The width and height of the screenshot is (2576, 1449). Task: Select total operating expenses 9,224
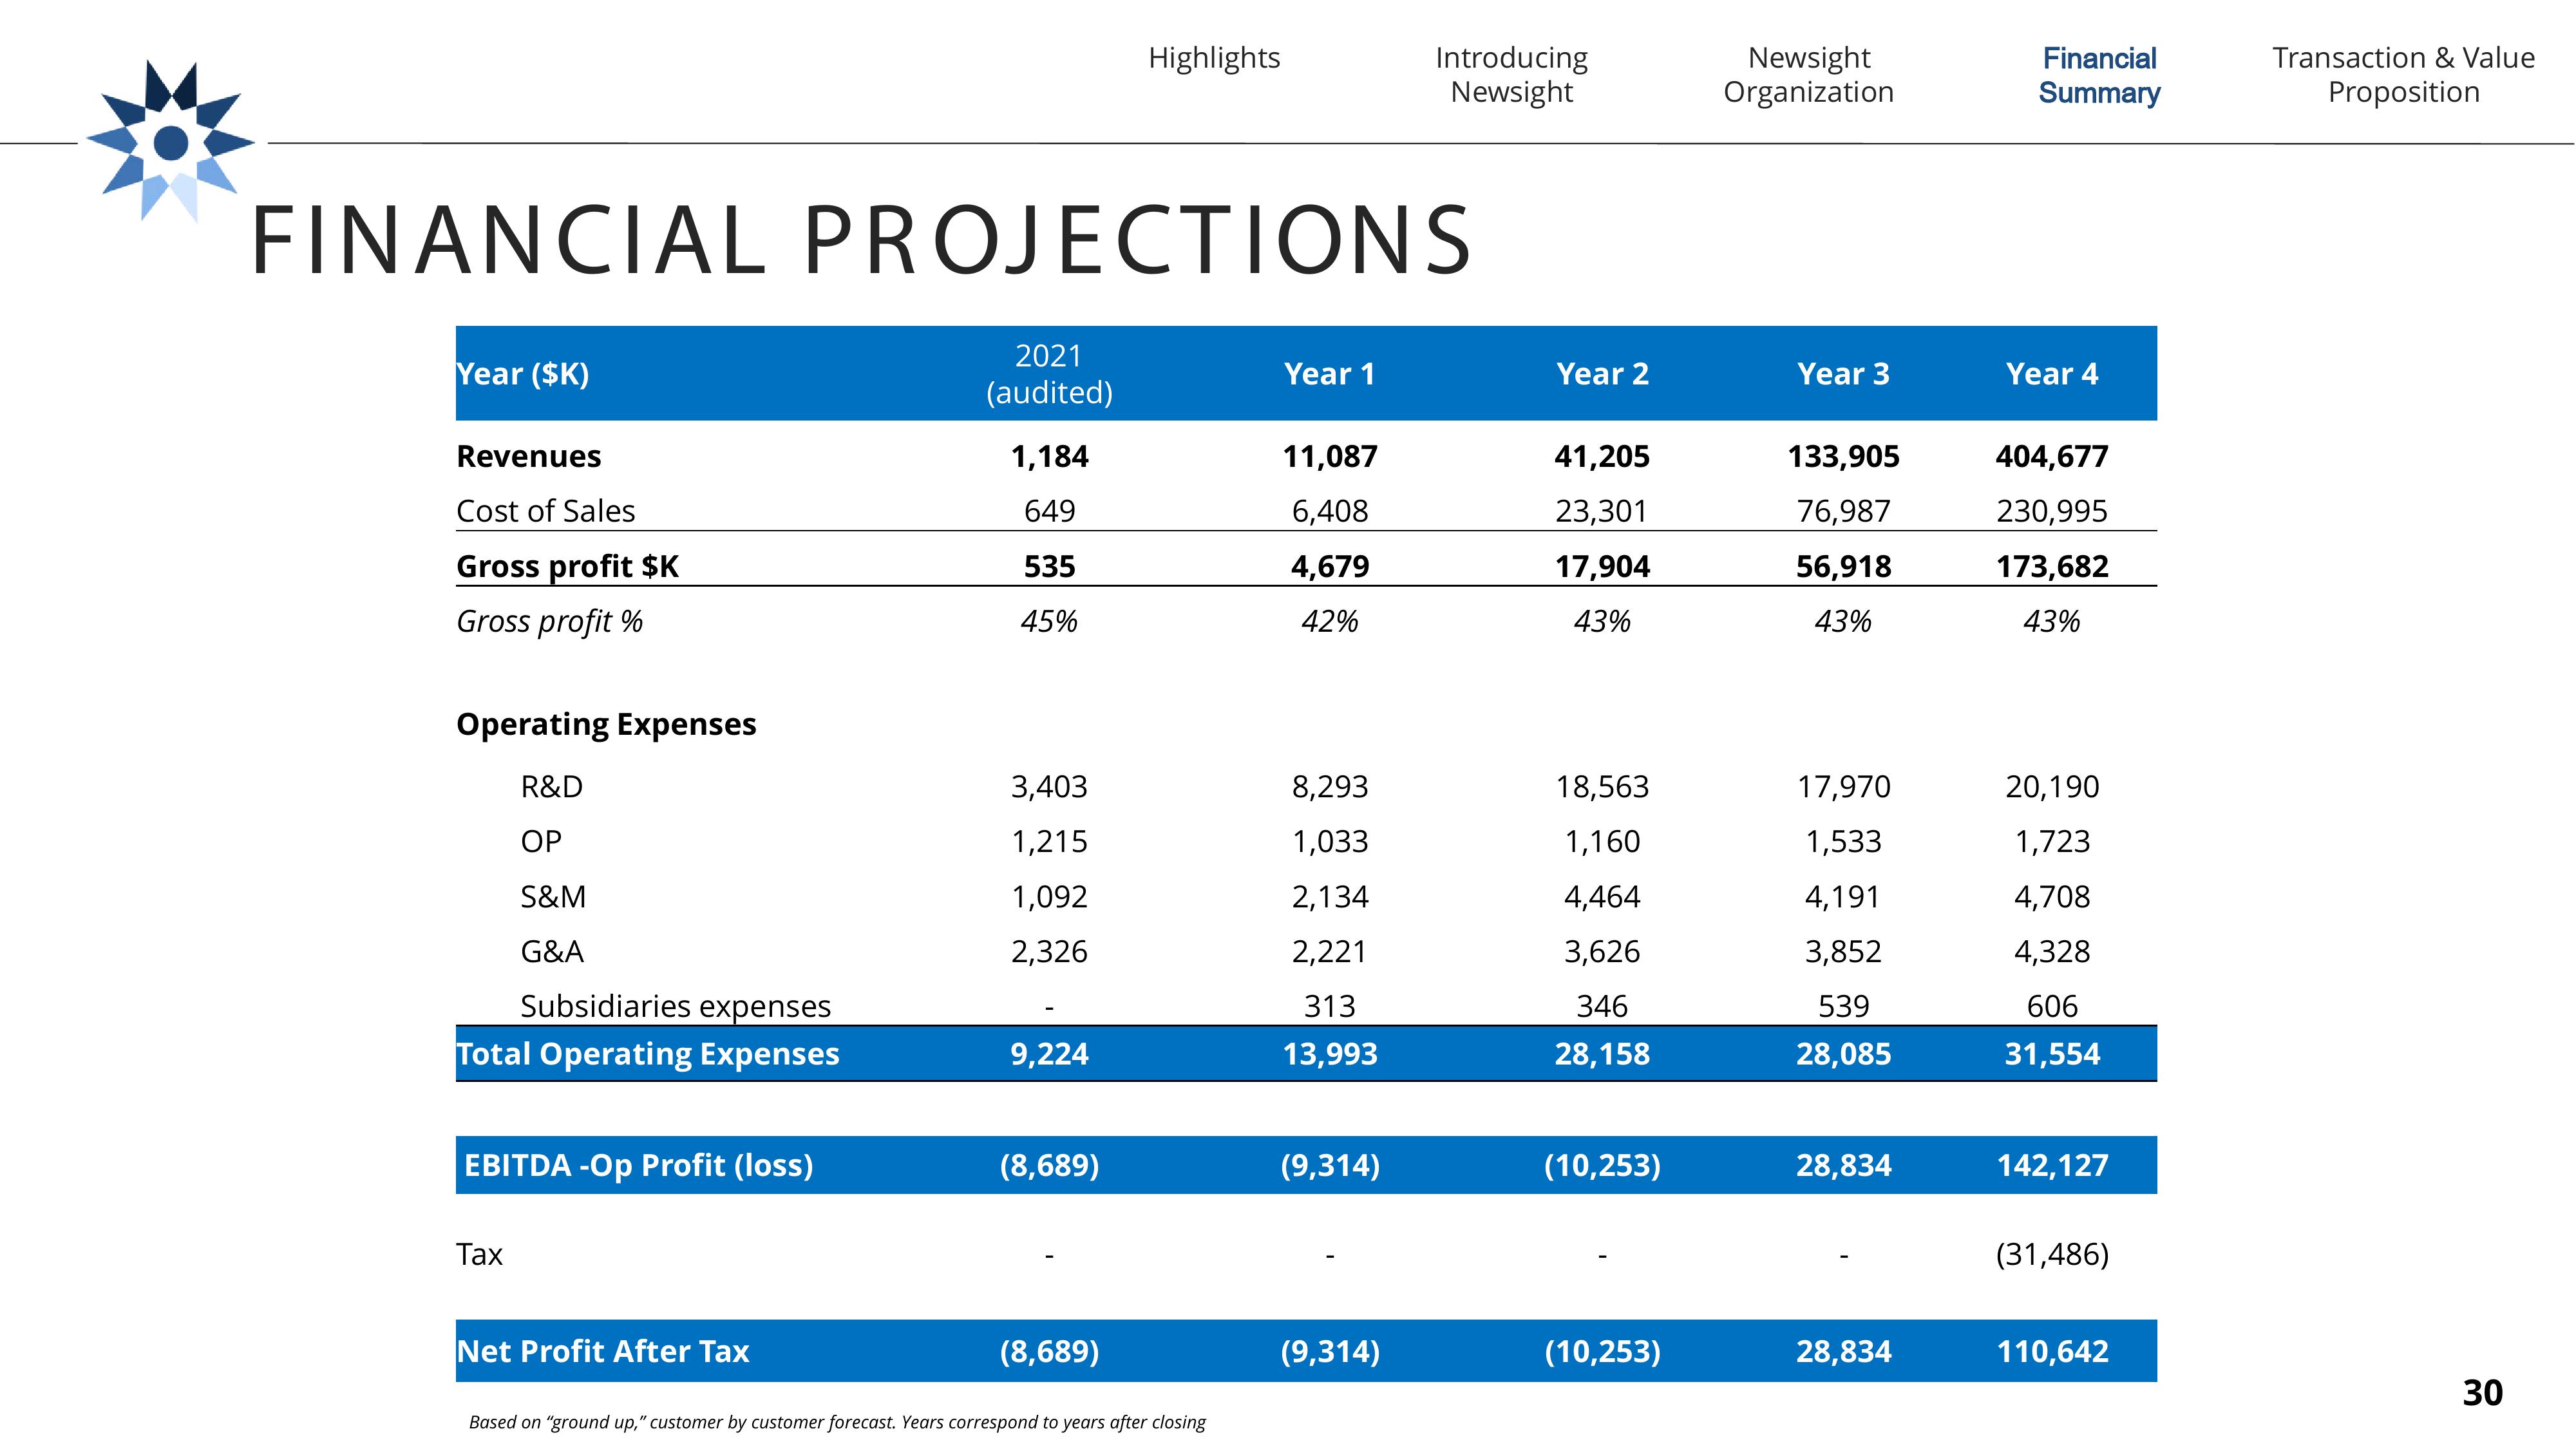click(x=1049, y=1054)
